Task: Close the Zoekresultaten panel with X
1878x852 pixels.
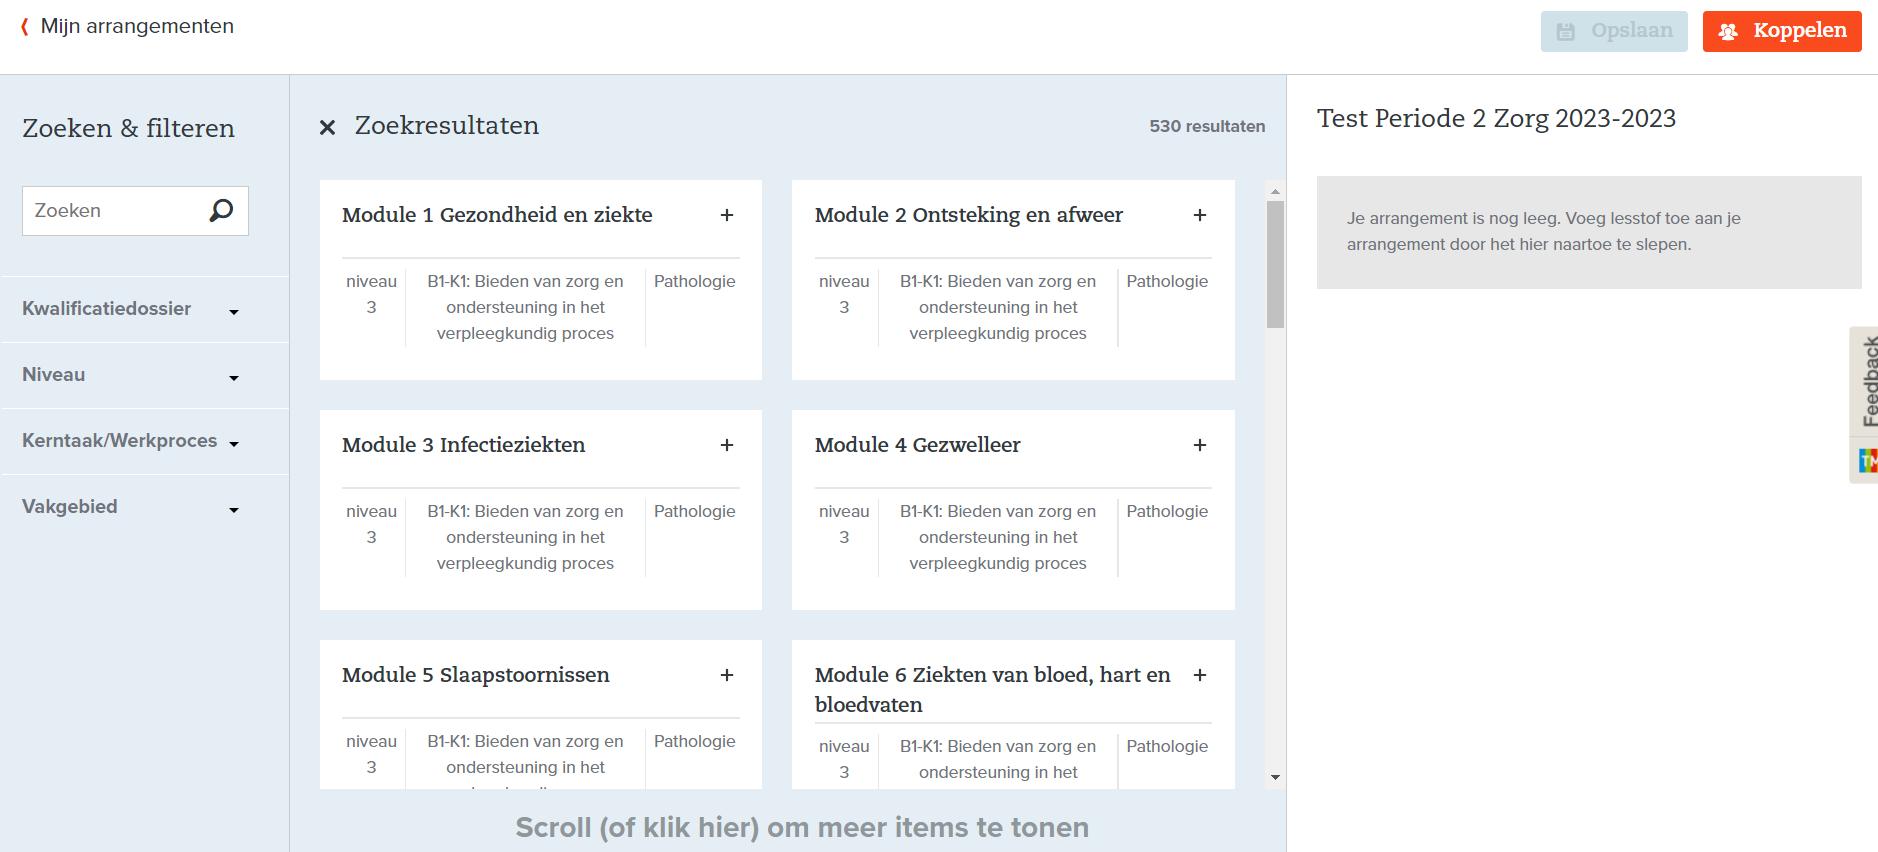Action: pyautogui.click(x=327, y=127)
